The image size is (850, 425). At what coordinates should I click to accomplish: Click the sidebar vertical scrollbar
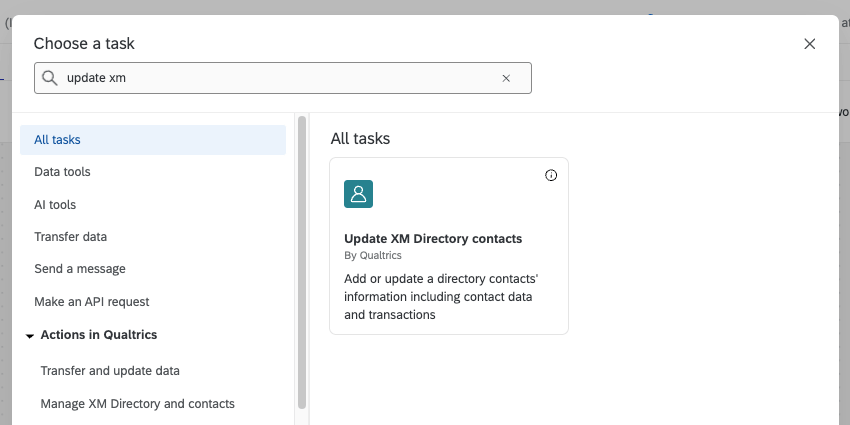click(x=302, y=260)
